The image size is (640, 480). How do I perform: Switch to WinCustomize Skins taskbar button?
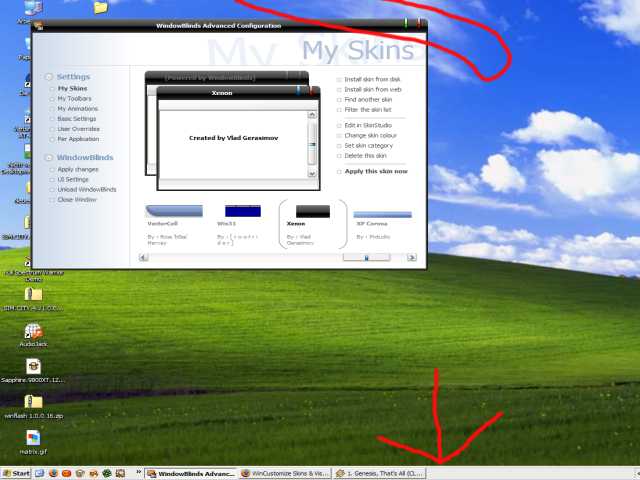284,473
